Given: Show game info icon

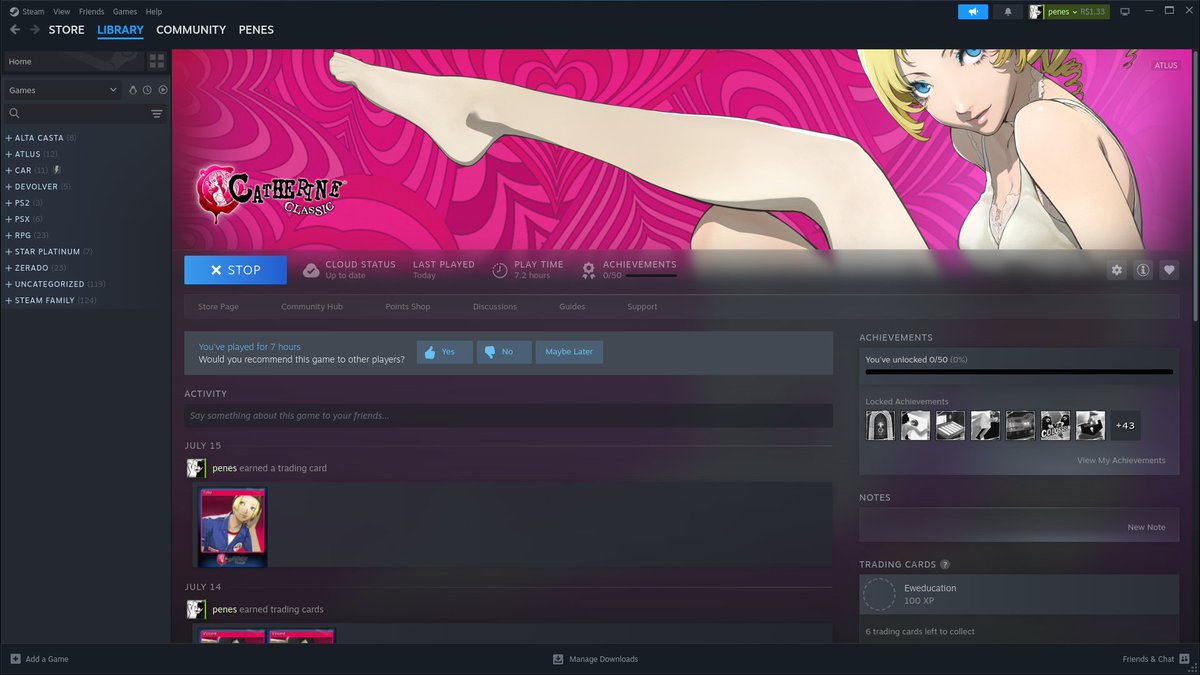Looking at the screenshot, I should pyautogui.click(x=1143, y=270).
